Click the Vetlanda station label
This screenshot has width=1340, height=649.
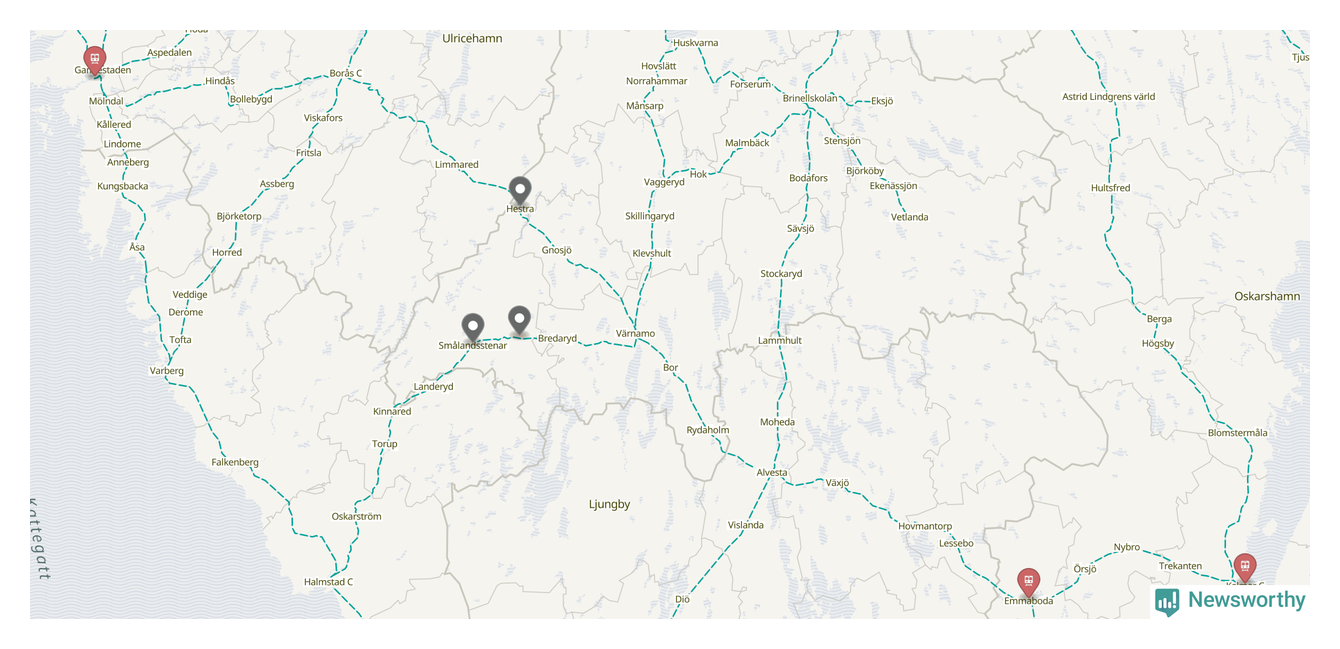click(x=910, y=217)
